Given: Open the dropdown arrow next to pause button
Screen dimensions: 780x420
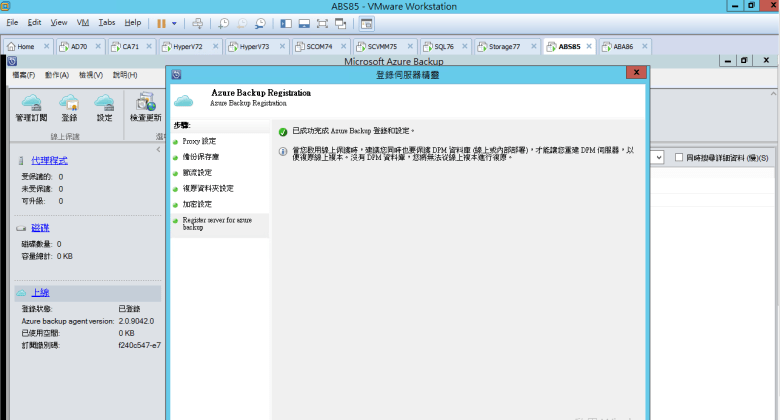Looking at the screenshot, I should [174, 22].
